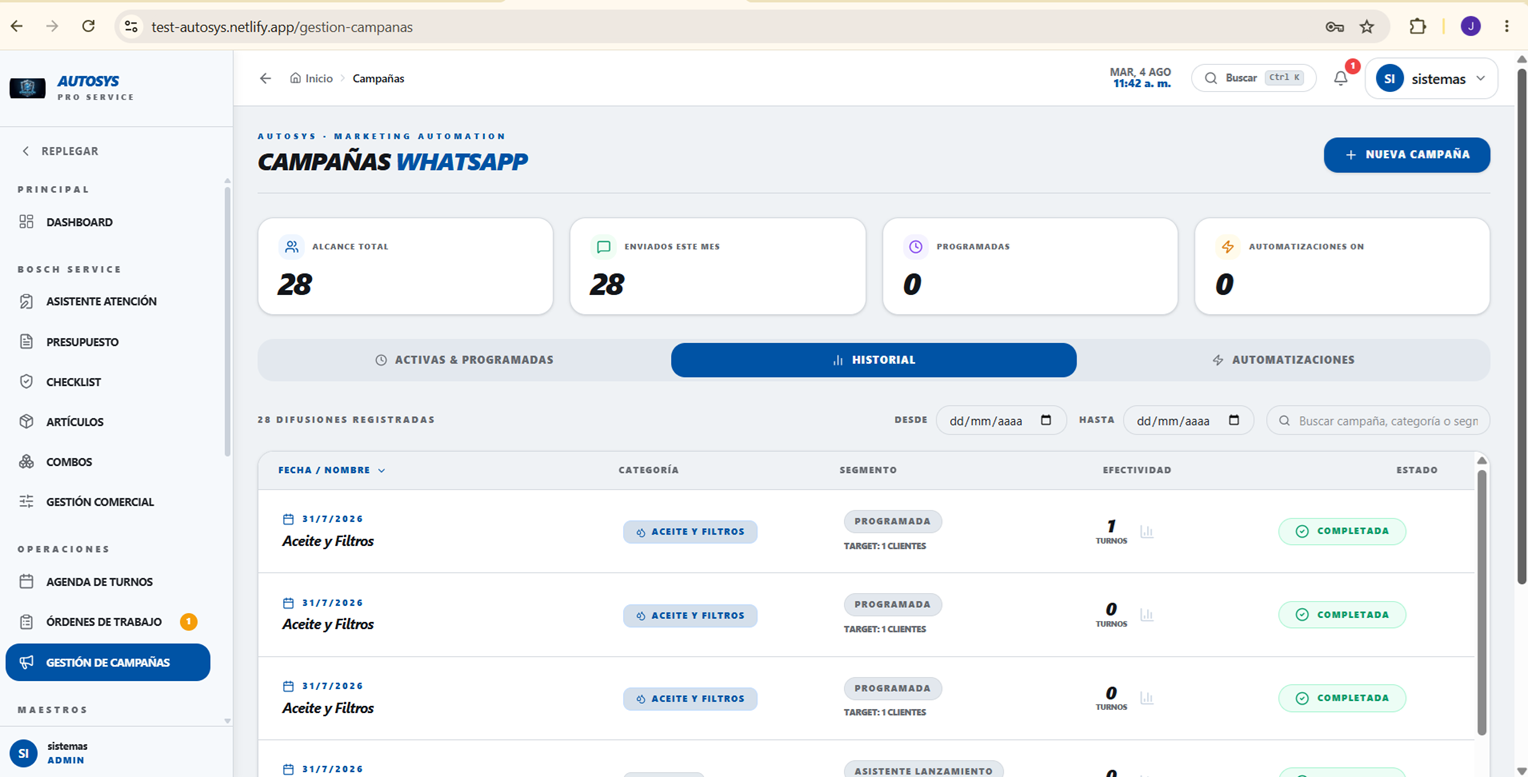Click the Hasta date field

tap(1189, 421)
